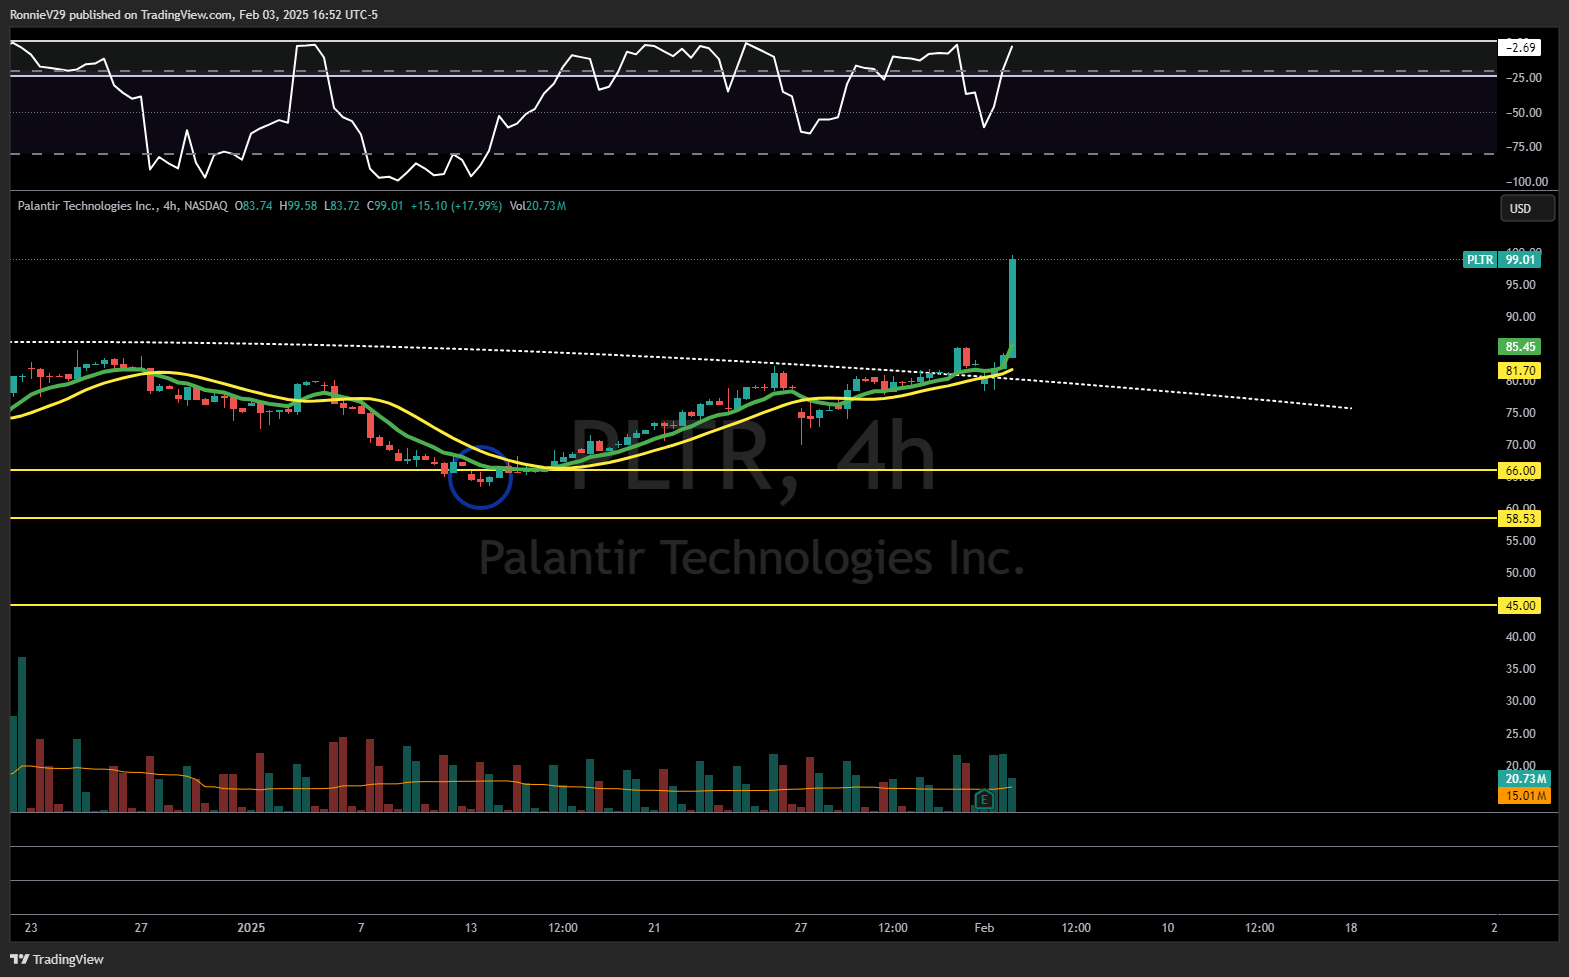Click the 35.00 price axis label
The height and width of the screenshot is (977, 1569).
pyautogui.click(x=1521, y=669)
